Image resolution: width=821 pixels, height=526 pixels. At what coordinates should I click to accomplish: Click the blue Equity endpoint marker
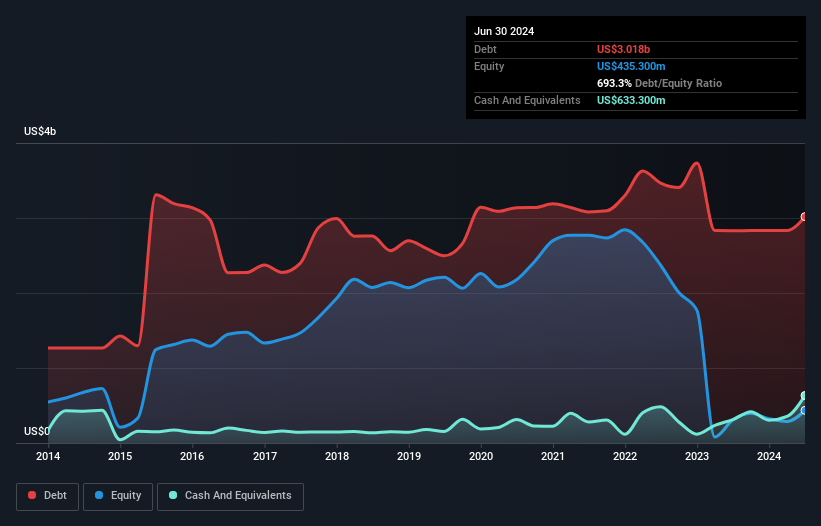click(805, 411)
